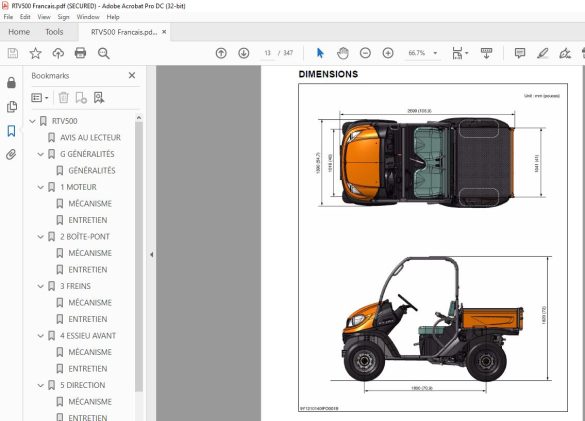
Task: Show security lock panel
Action: (x=12, y=82)
